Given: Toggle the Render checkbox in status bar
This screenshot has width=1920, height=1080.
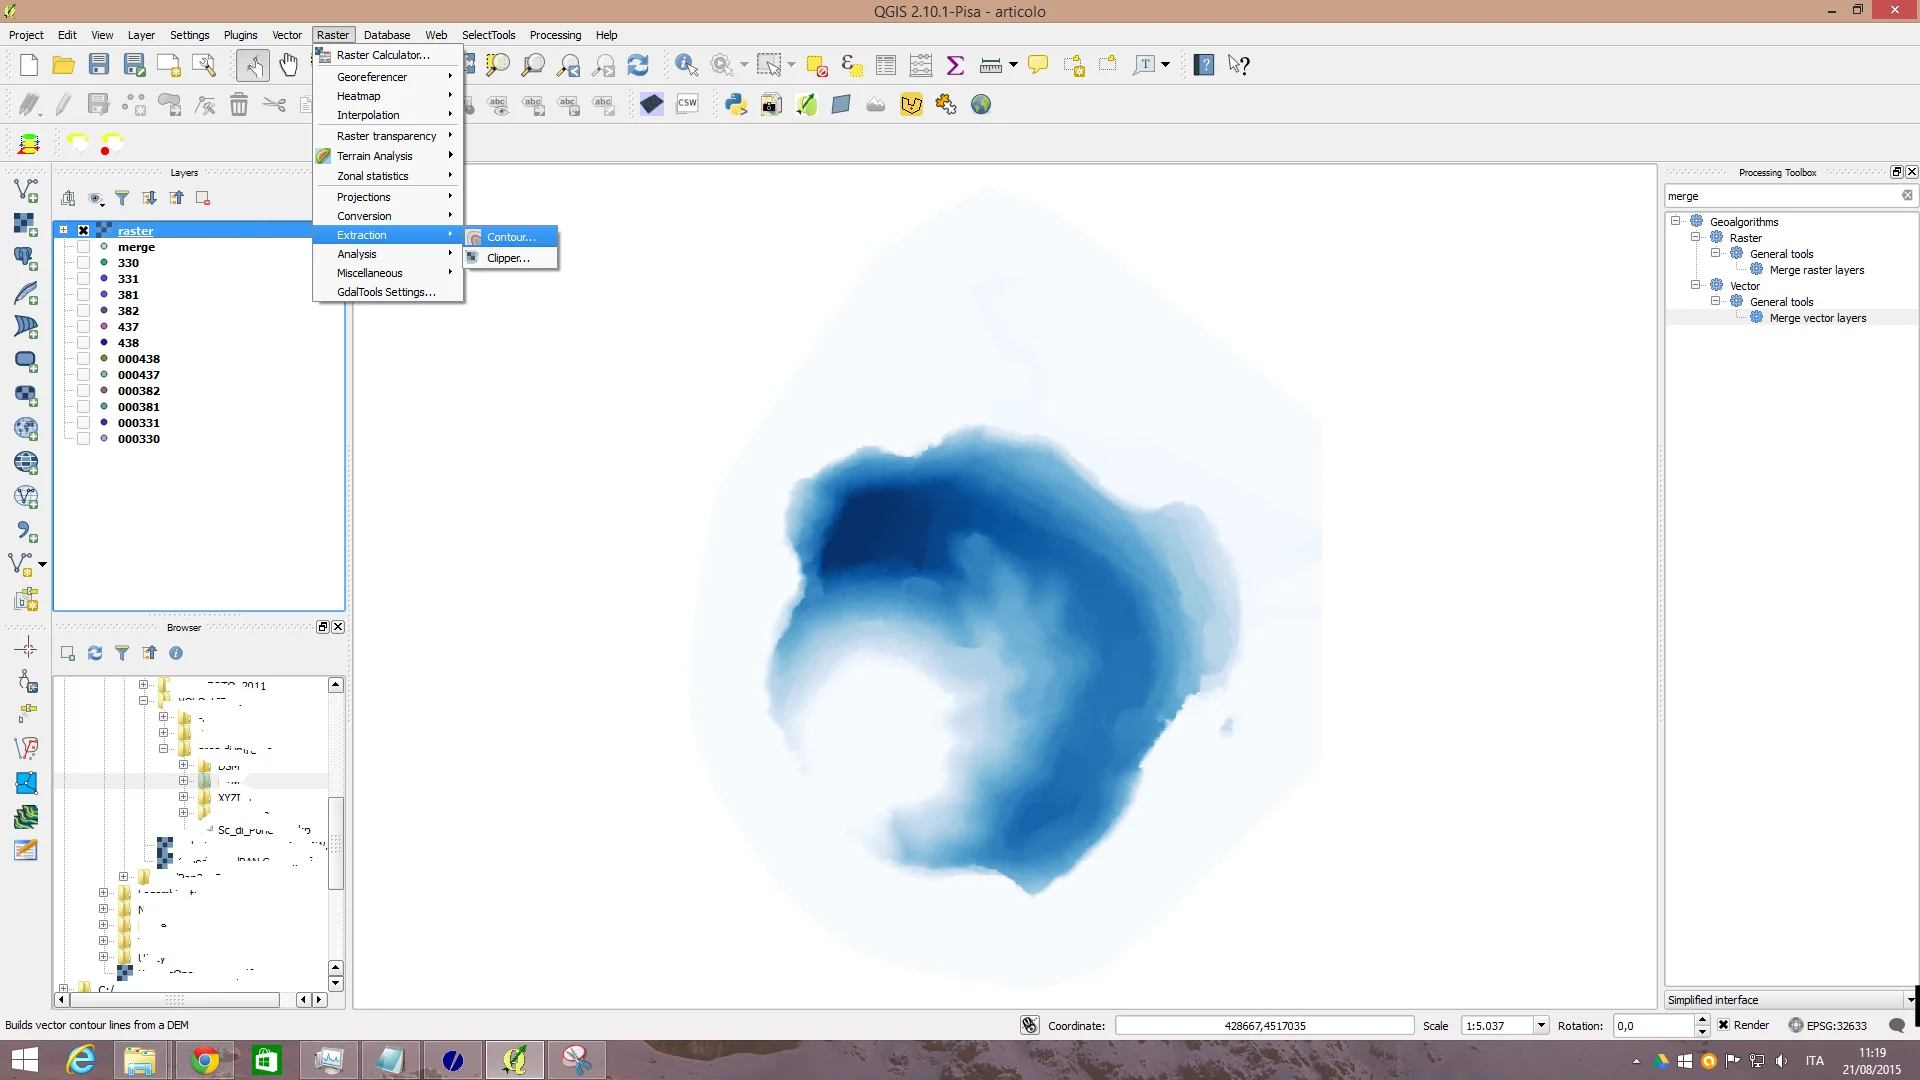Looking at the screenshot, I should click(1724, 1025).
